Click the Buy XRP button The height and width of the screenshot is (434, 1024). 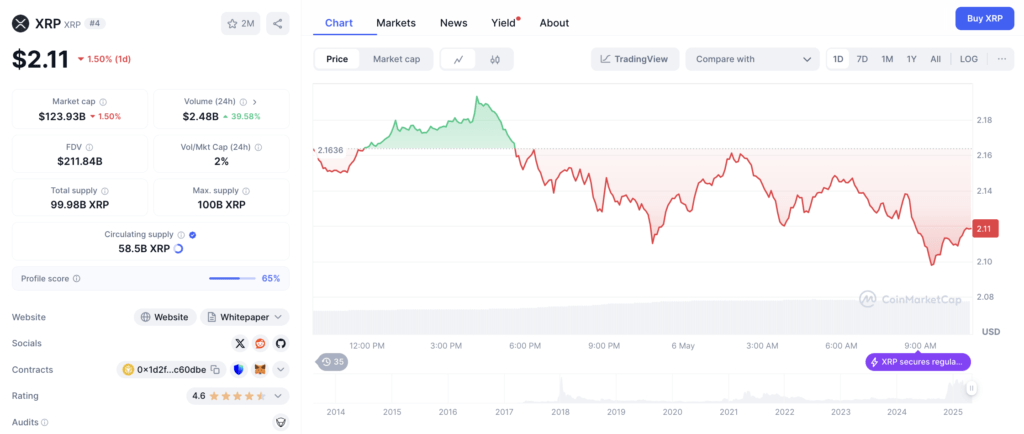pyautogui.click(x=984, y=18)
